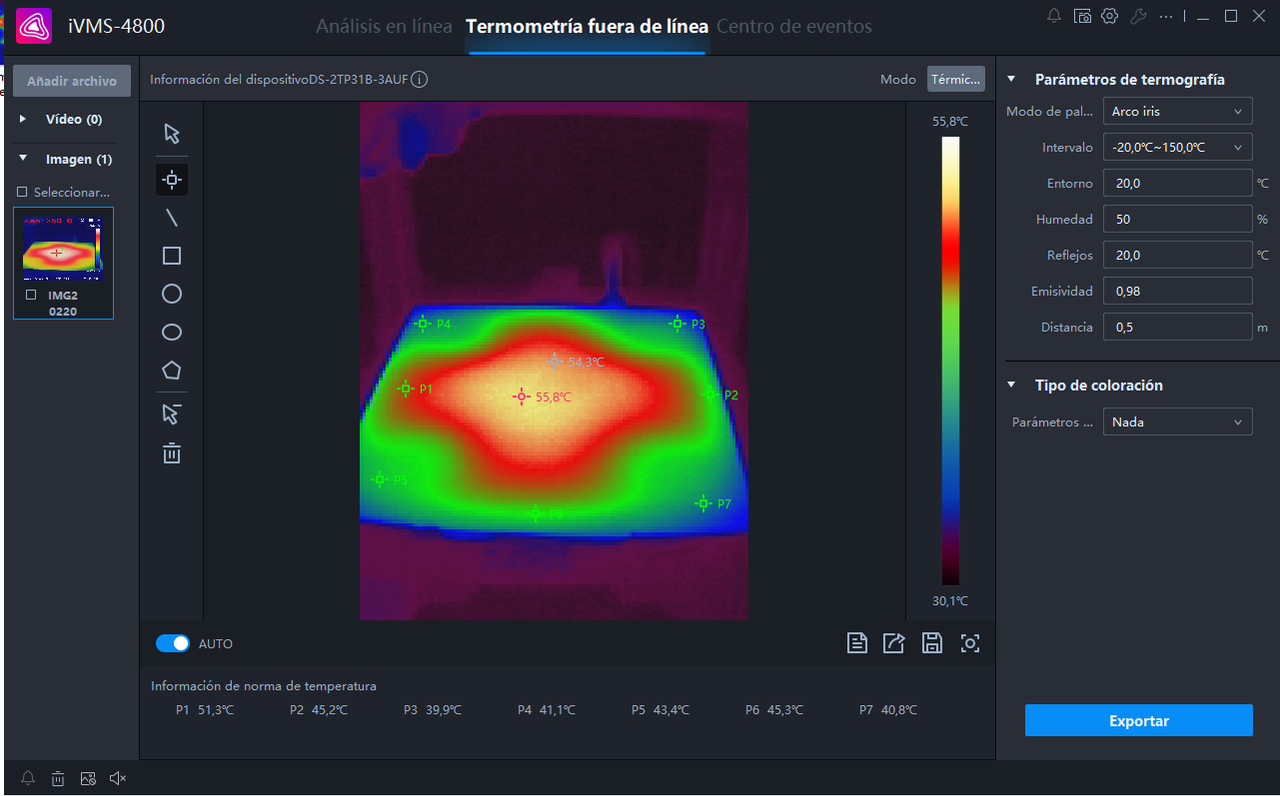Click the top bar bell notification icon

1054,16
